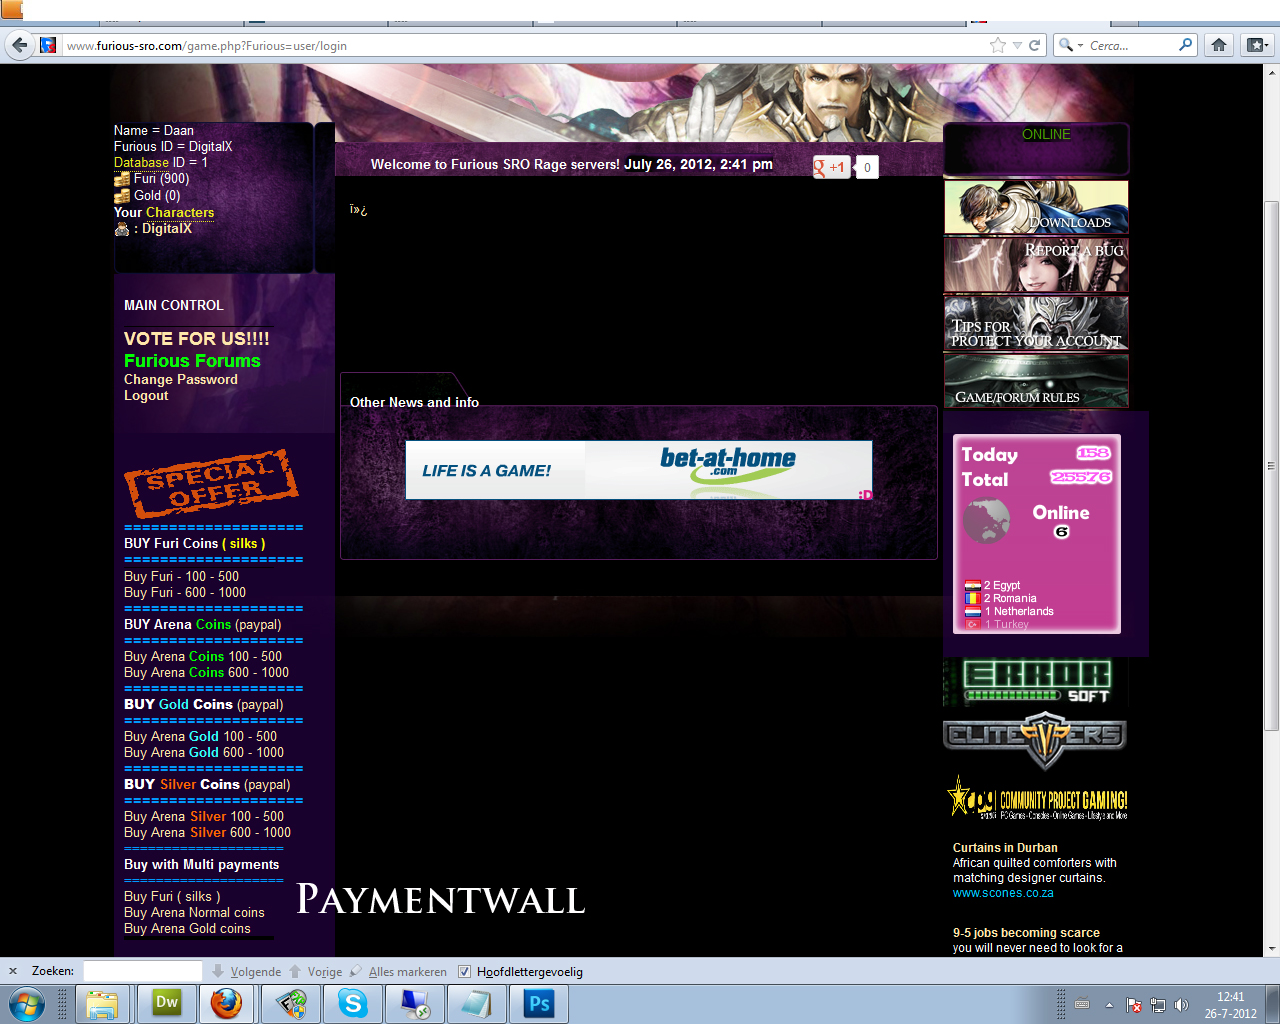Click VOTE FOR US!!!! link
The image size is (1280, 1024).
tap(196, 339)
